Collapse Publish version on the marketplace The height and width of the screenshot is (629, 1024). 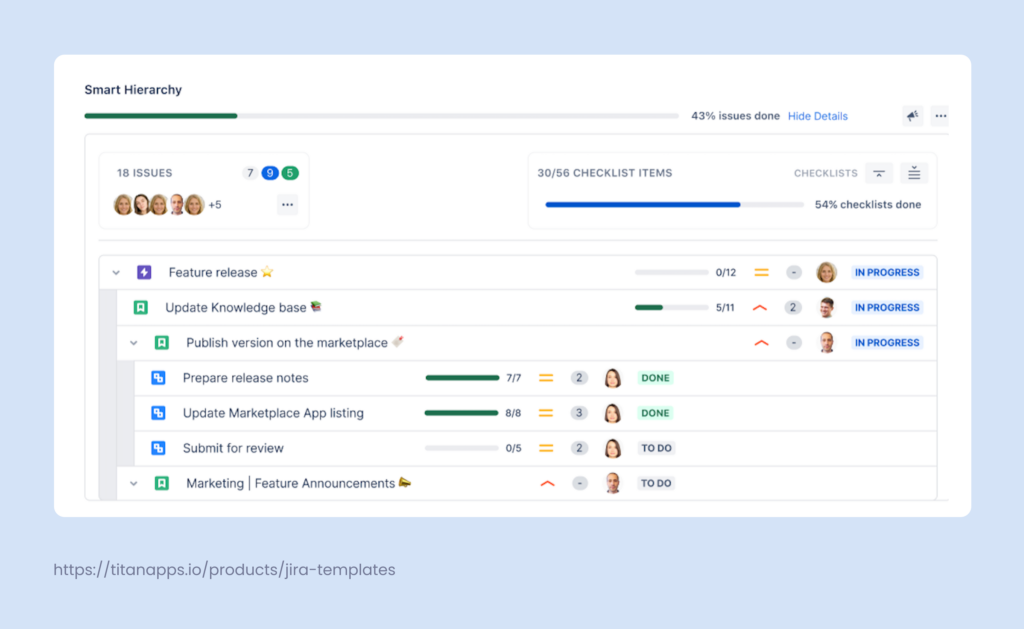pos(134,343)
